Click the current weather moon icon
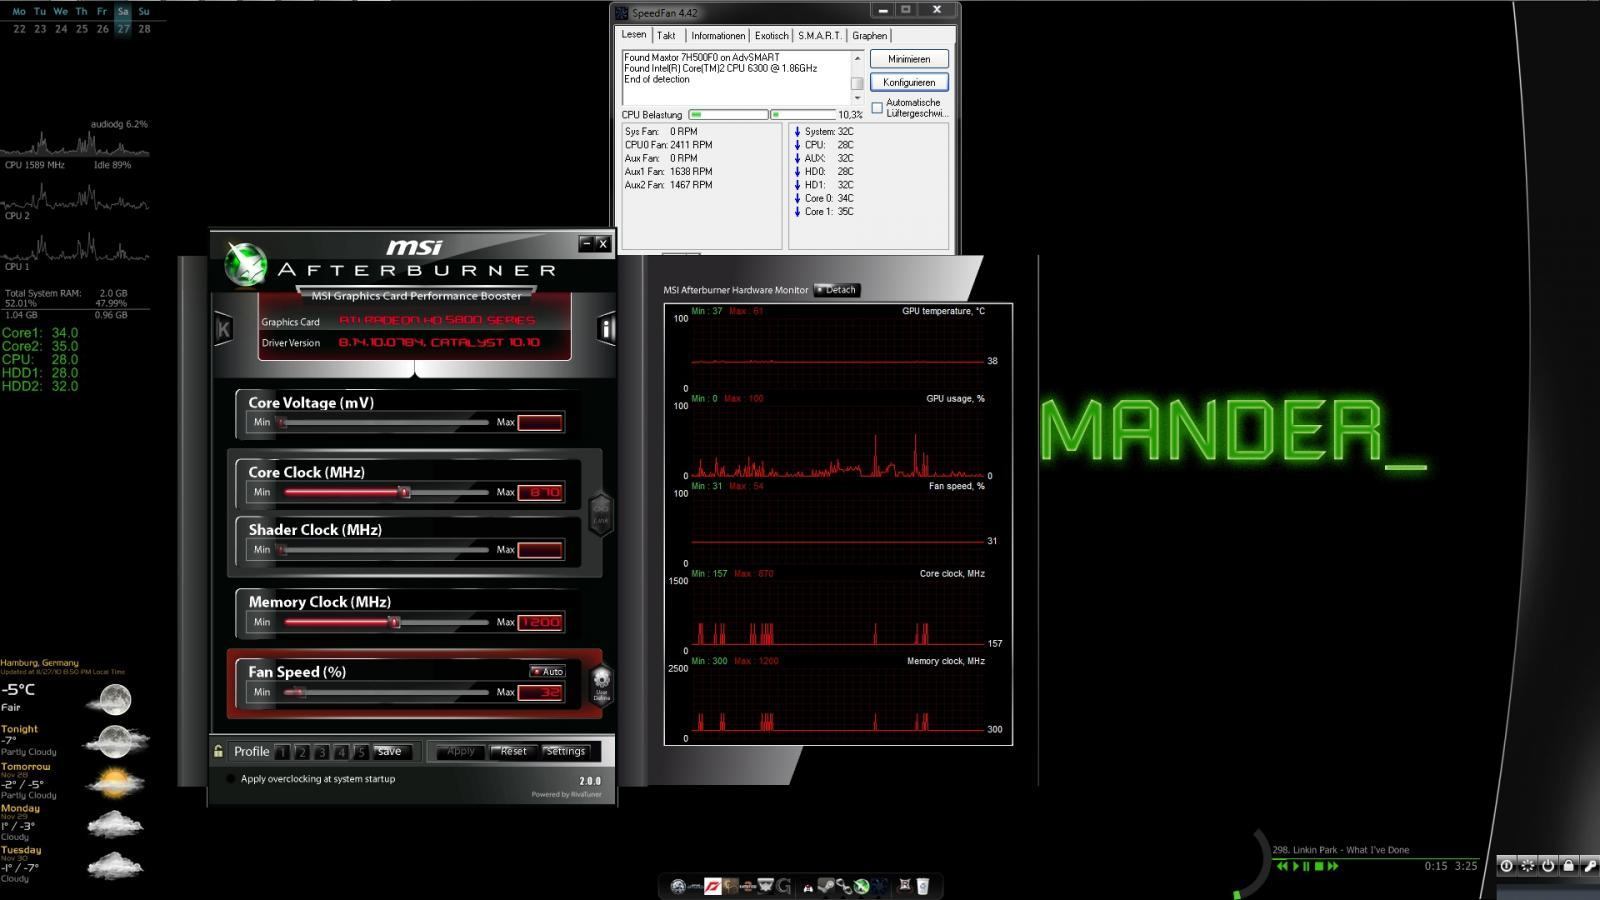1600x900 pixels. click(x=109, y=699)
